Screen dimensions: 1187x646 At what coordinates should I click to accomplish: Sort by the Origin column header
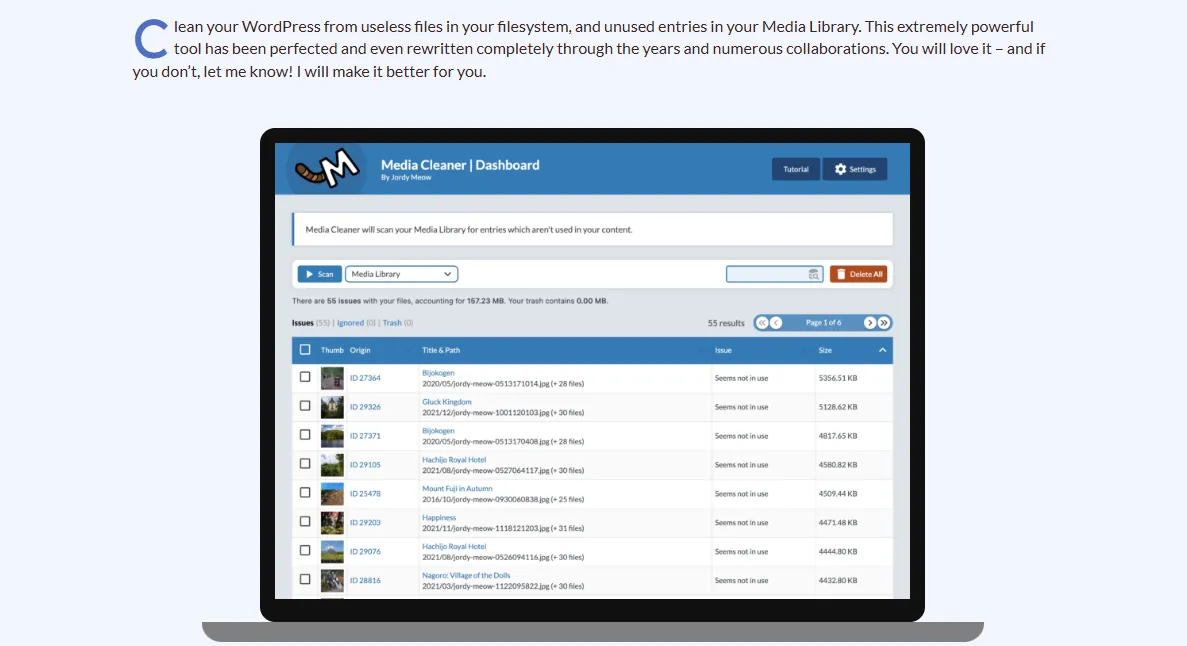click(360, 350)
